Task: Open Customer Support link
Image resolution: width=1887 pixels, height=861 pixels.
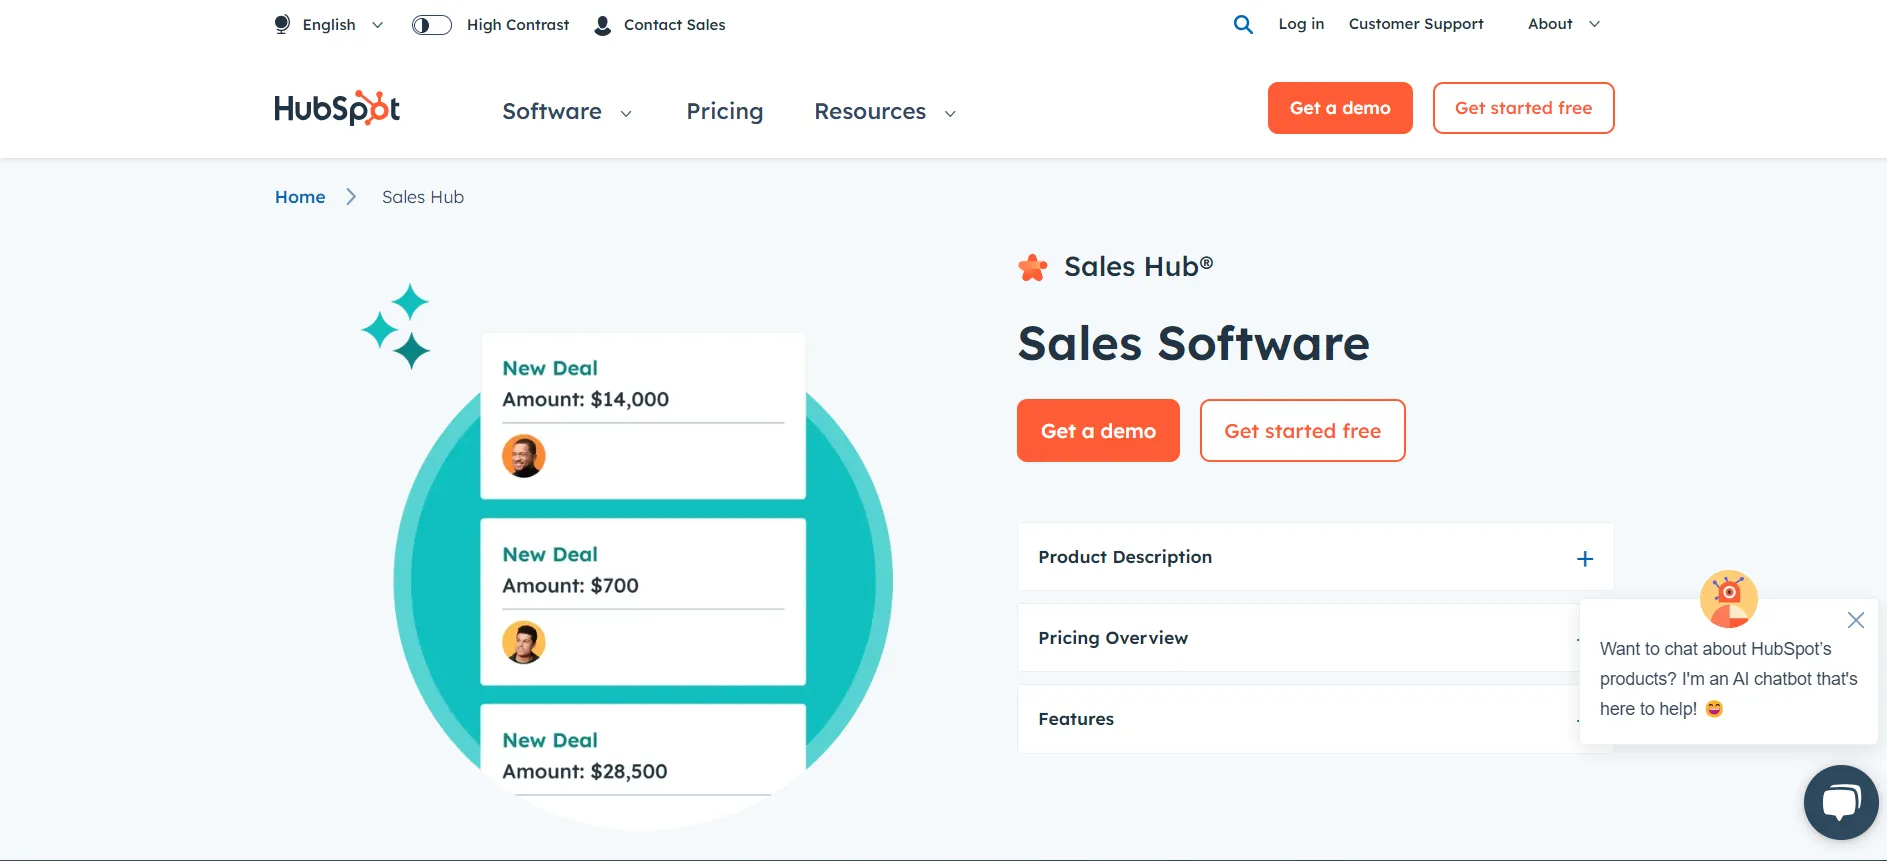Action: click(x=1416, y=24)
